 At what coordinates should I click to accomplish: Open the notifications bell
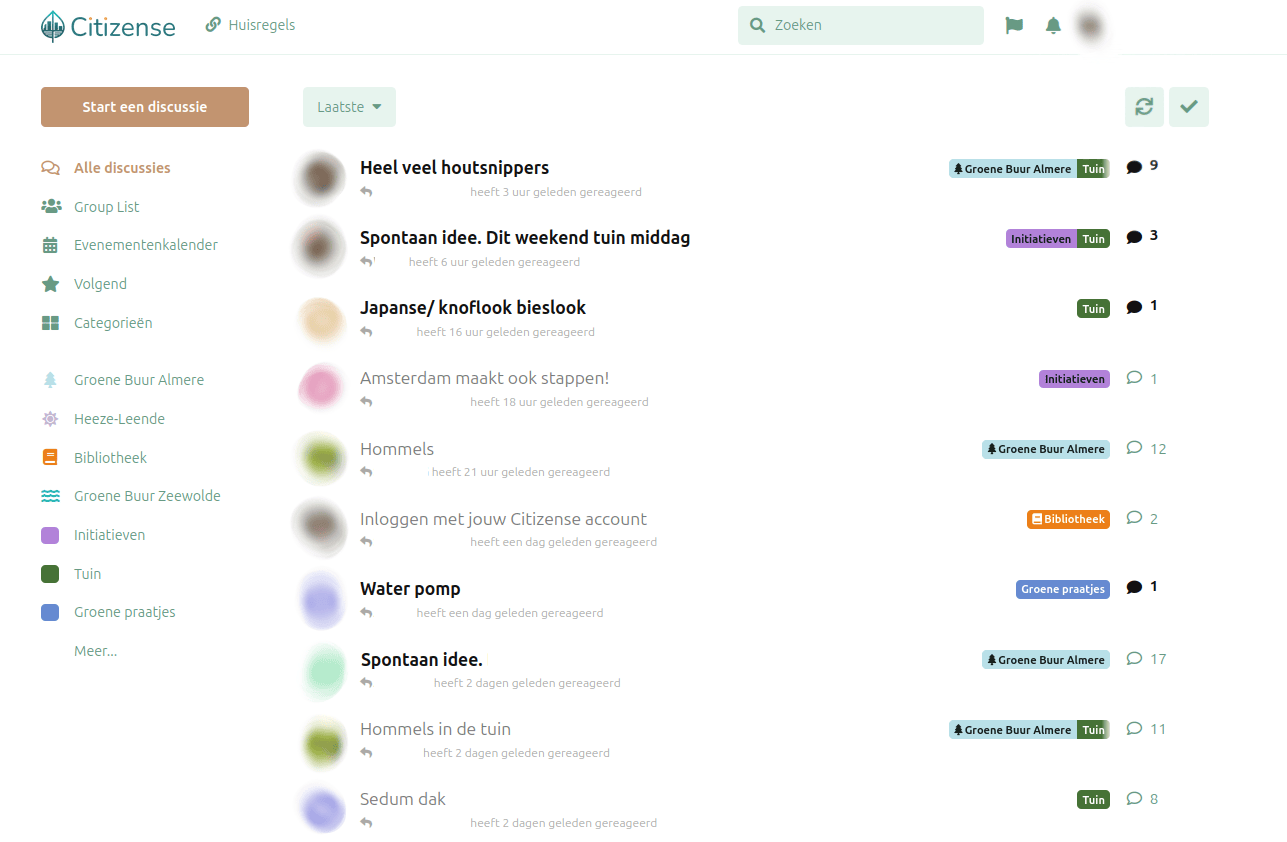tap(1053, 26)
